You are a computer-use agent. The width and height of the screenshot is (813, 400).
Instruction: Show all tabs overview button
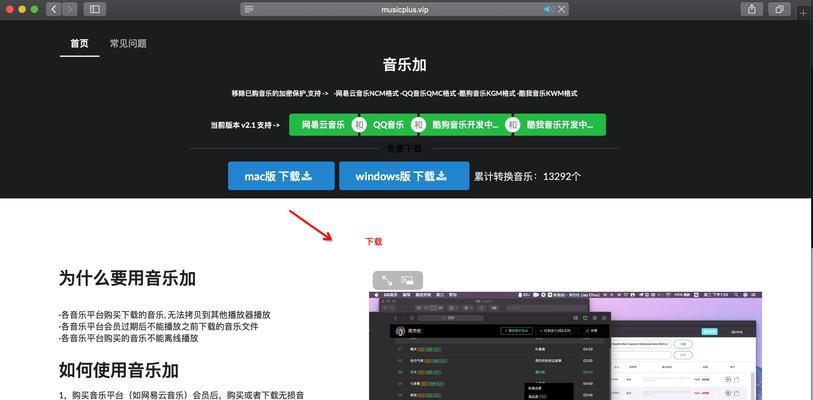(779, 9)
